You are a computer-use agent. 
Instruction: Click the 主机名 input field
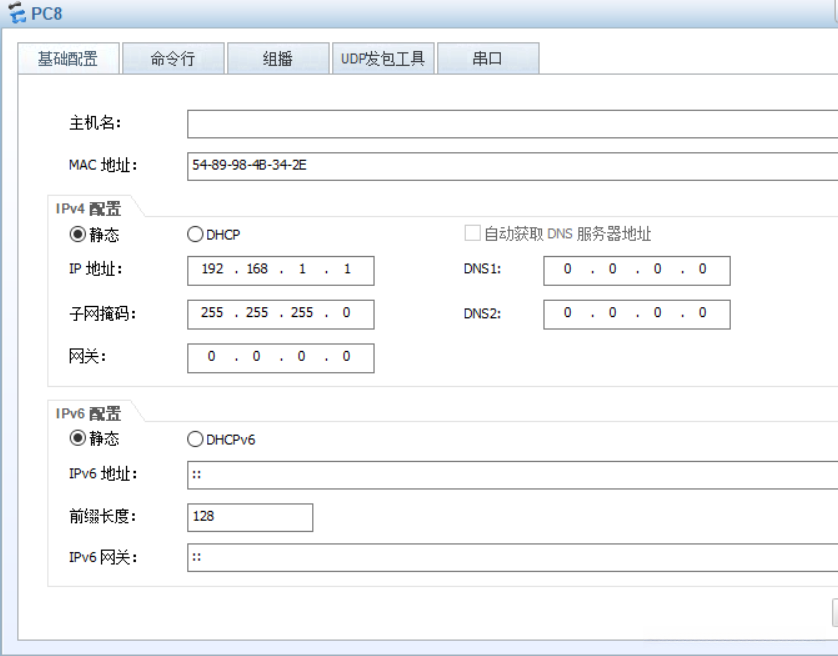[513, 124]
